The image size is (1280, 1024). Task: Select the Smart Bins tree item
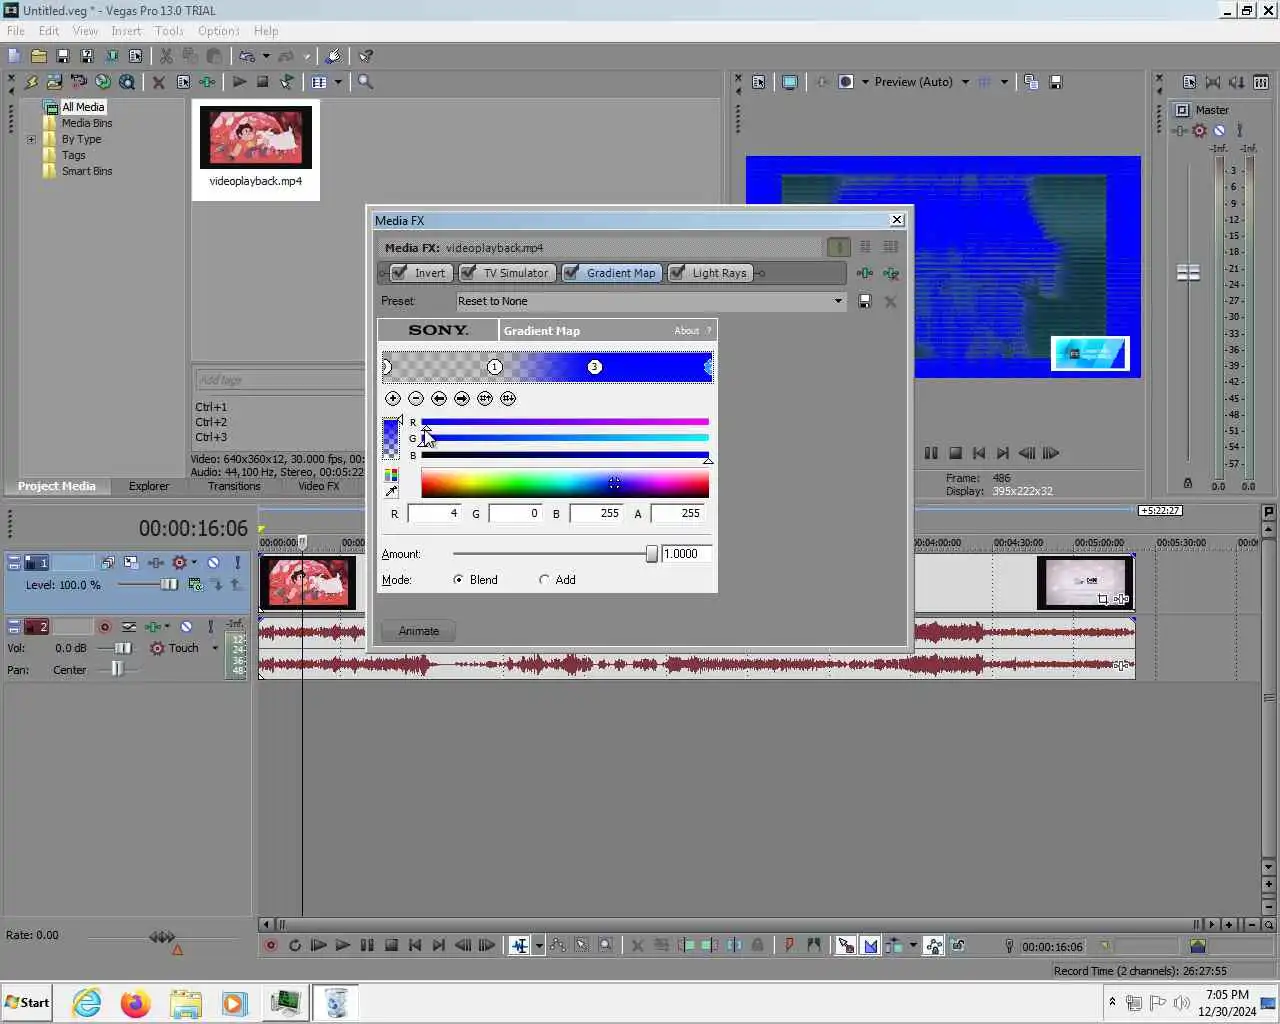click(x=87, y=171)
